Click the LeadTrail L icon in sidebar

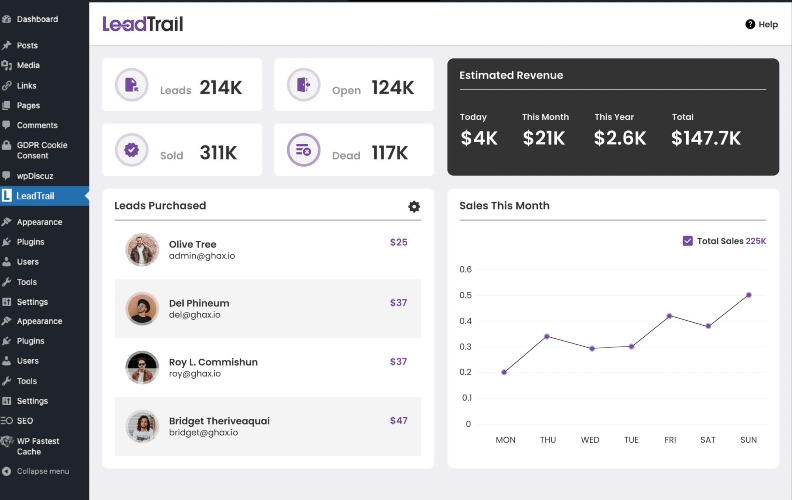click(6, 195)
